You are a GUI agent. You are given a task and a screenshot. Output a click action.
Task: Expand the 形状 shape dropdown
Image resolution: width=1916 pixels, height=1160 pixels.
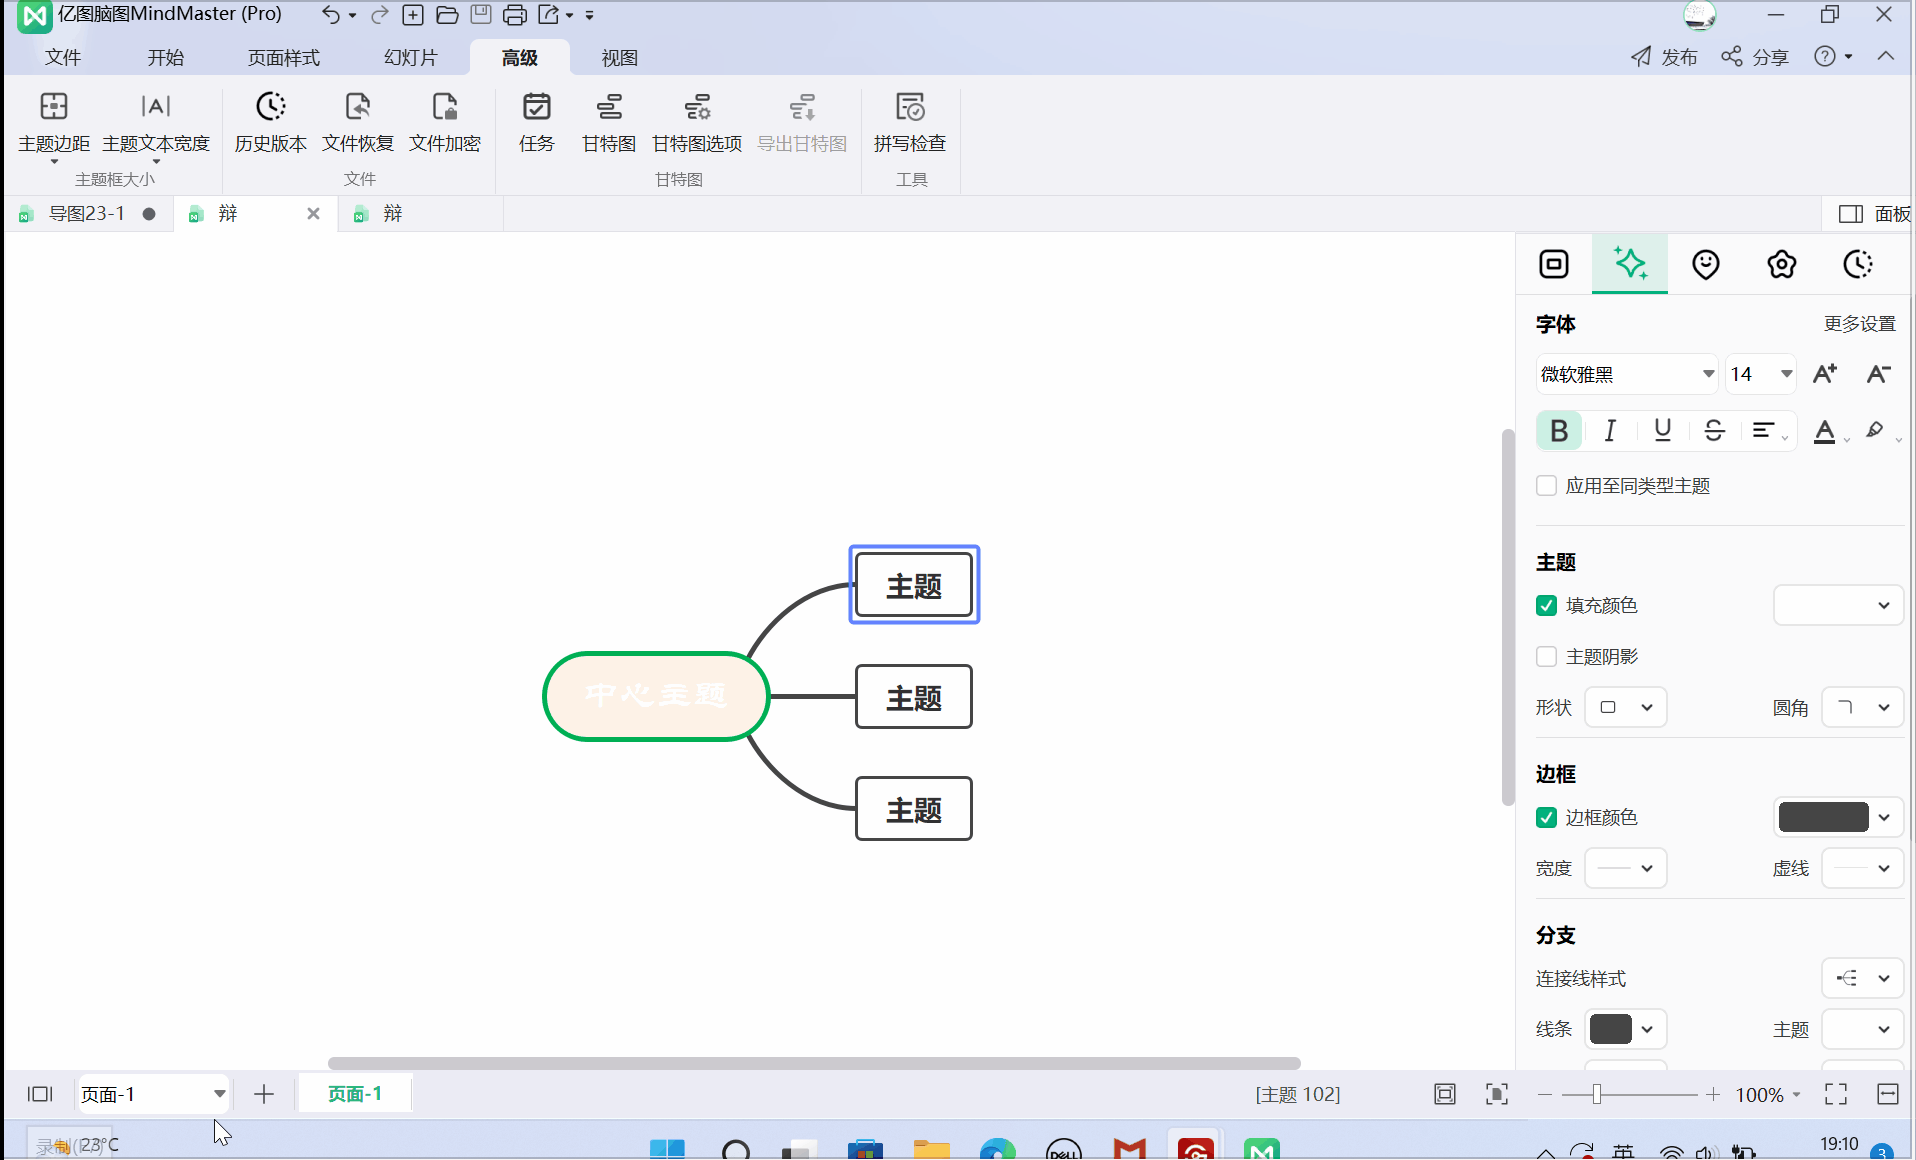point(1626,707)
